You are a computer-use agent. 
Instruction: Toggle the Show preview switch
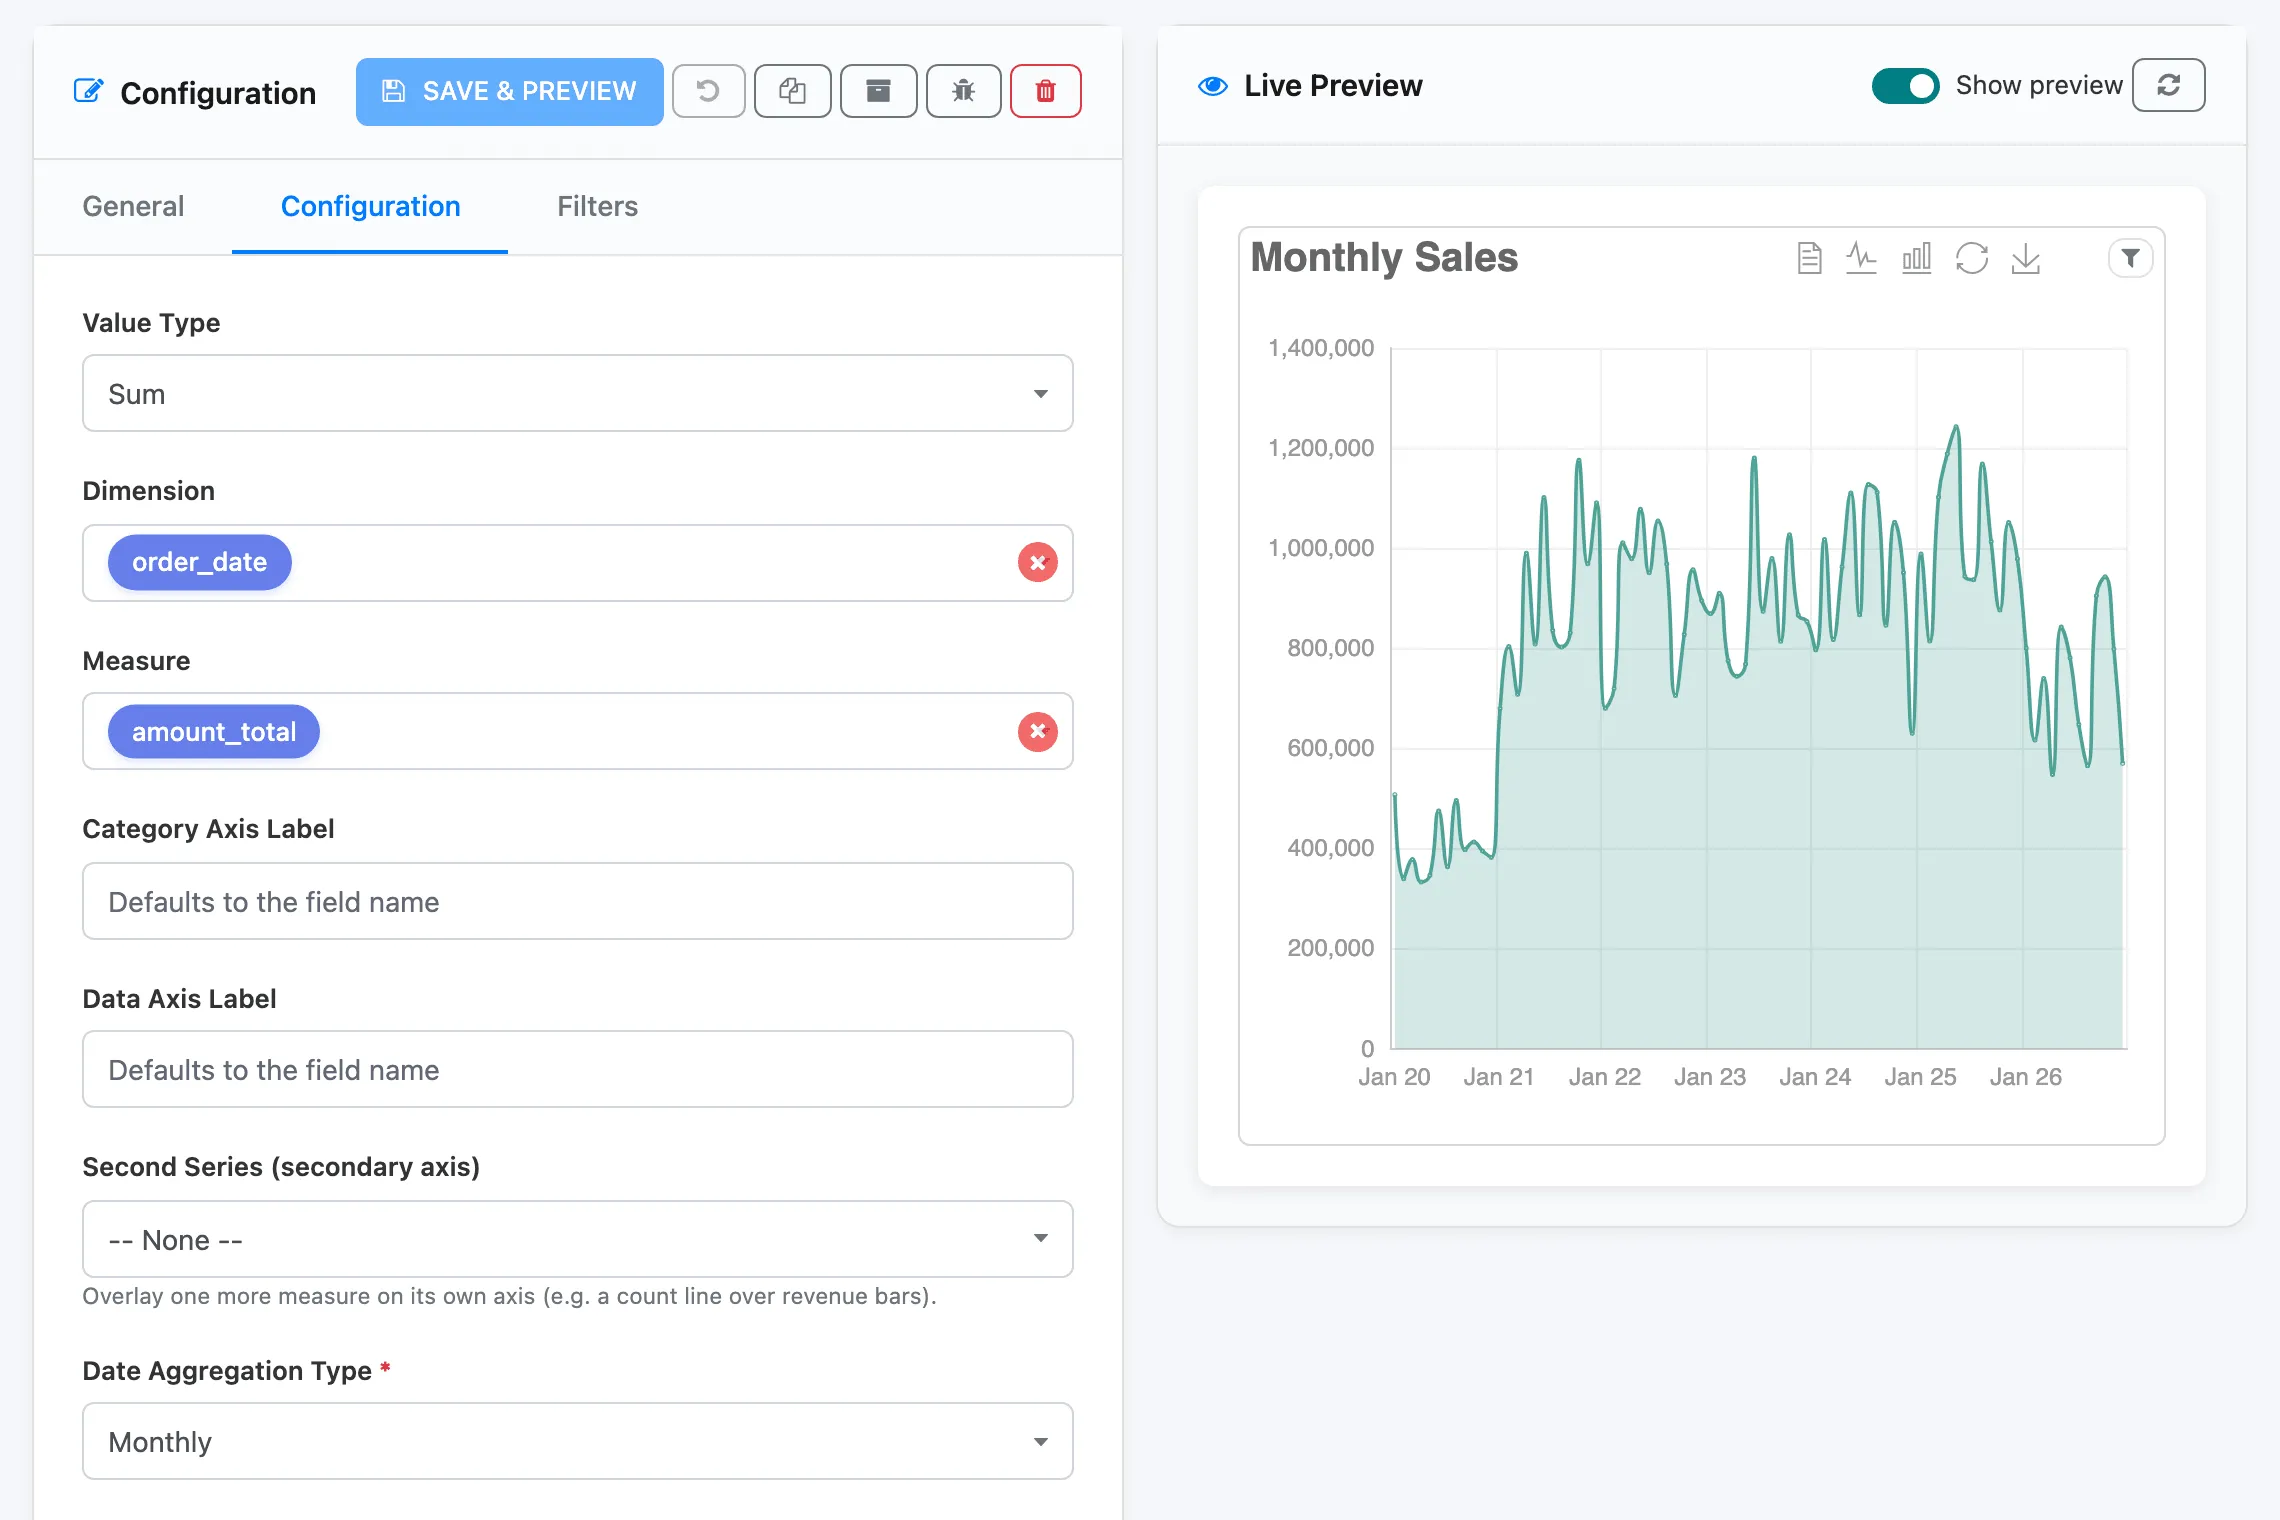click(1905, 86)
